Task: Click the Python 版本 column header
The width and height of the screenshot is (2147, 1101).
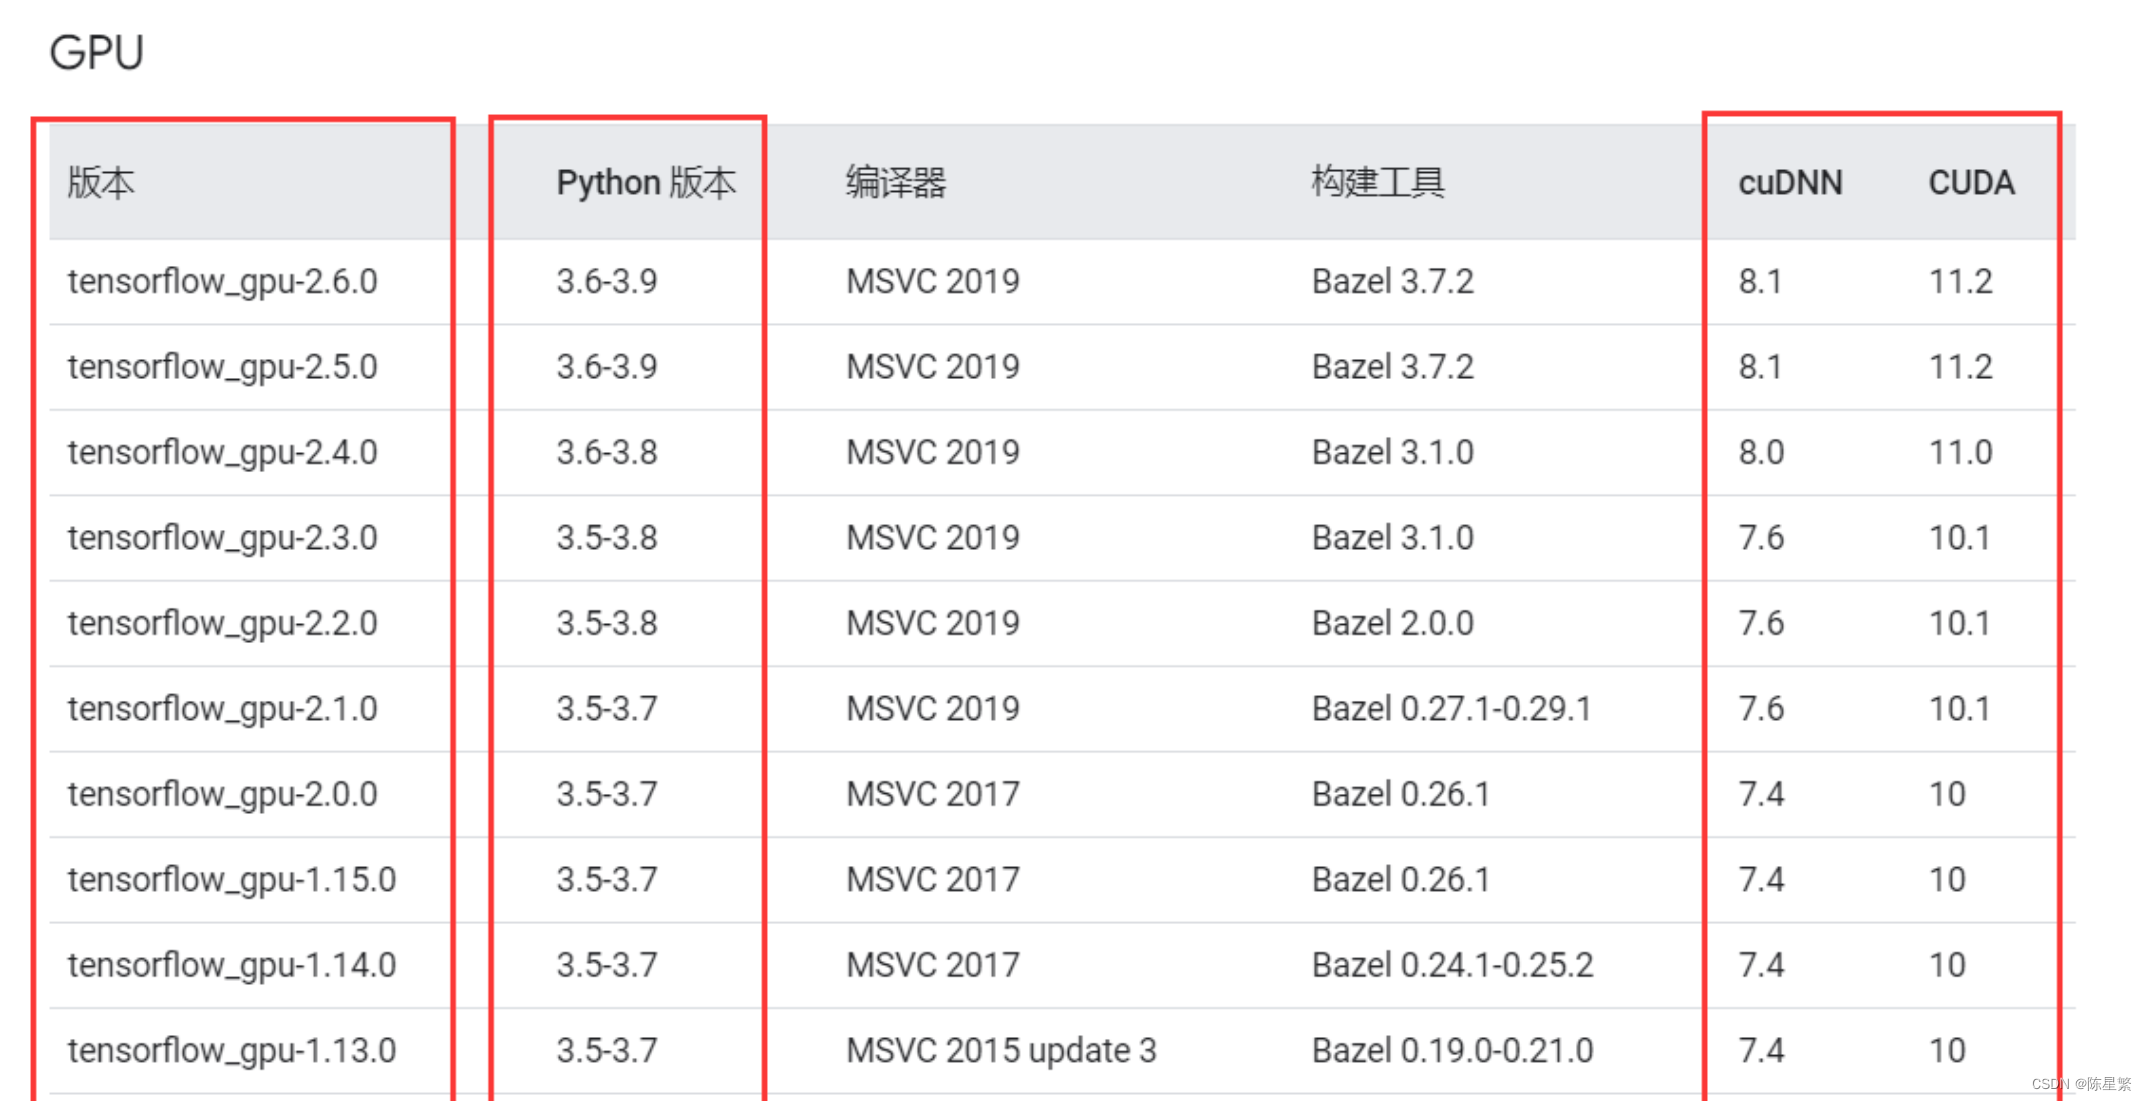Action: pos(645,183)
